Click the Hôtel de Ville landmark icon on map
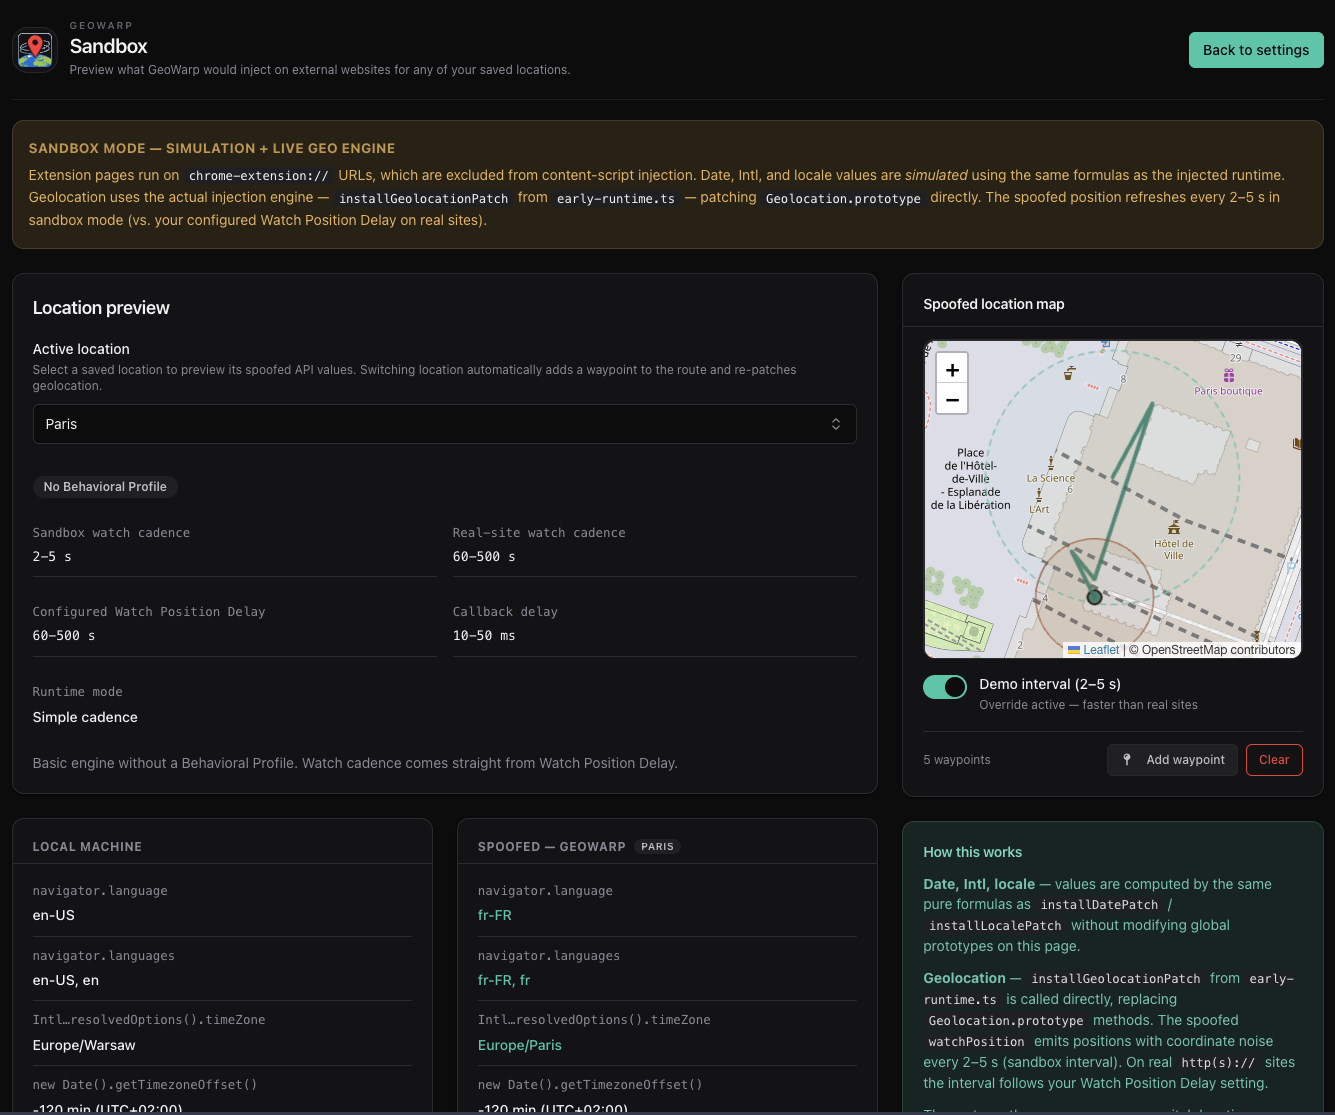Viewport: 1335px width, 1115px height. pos(1174,529)
